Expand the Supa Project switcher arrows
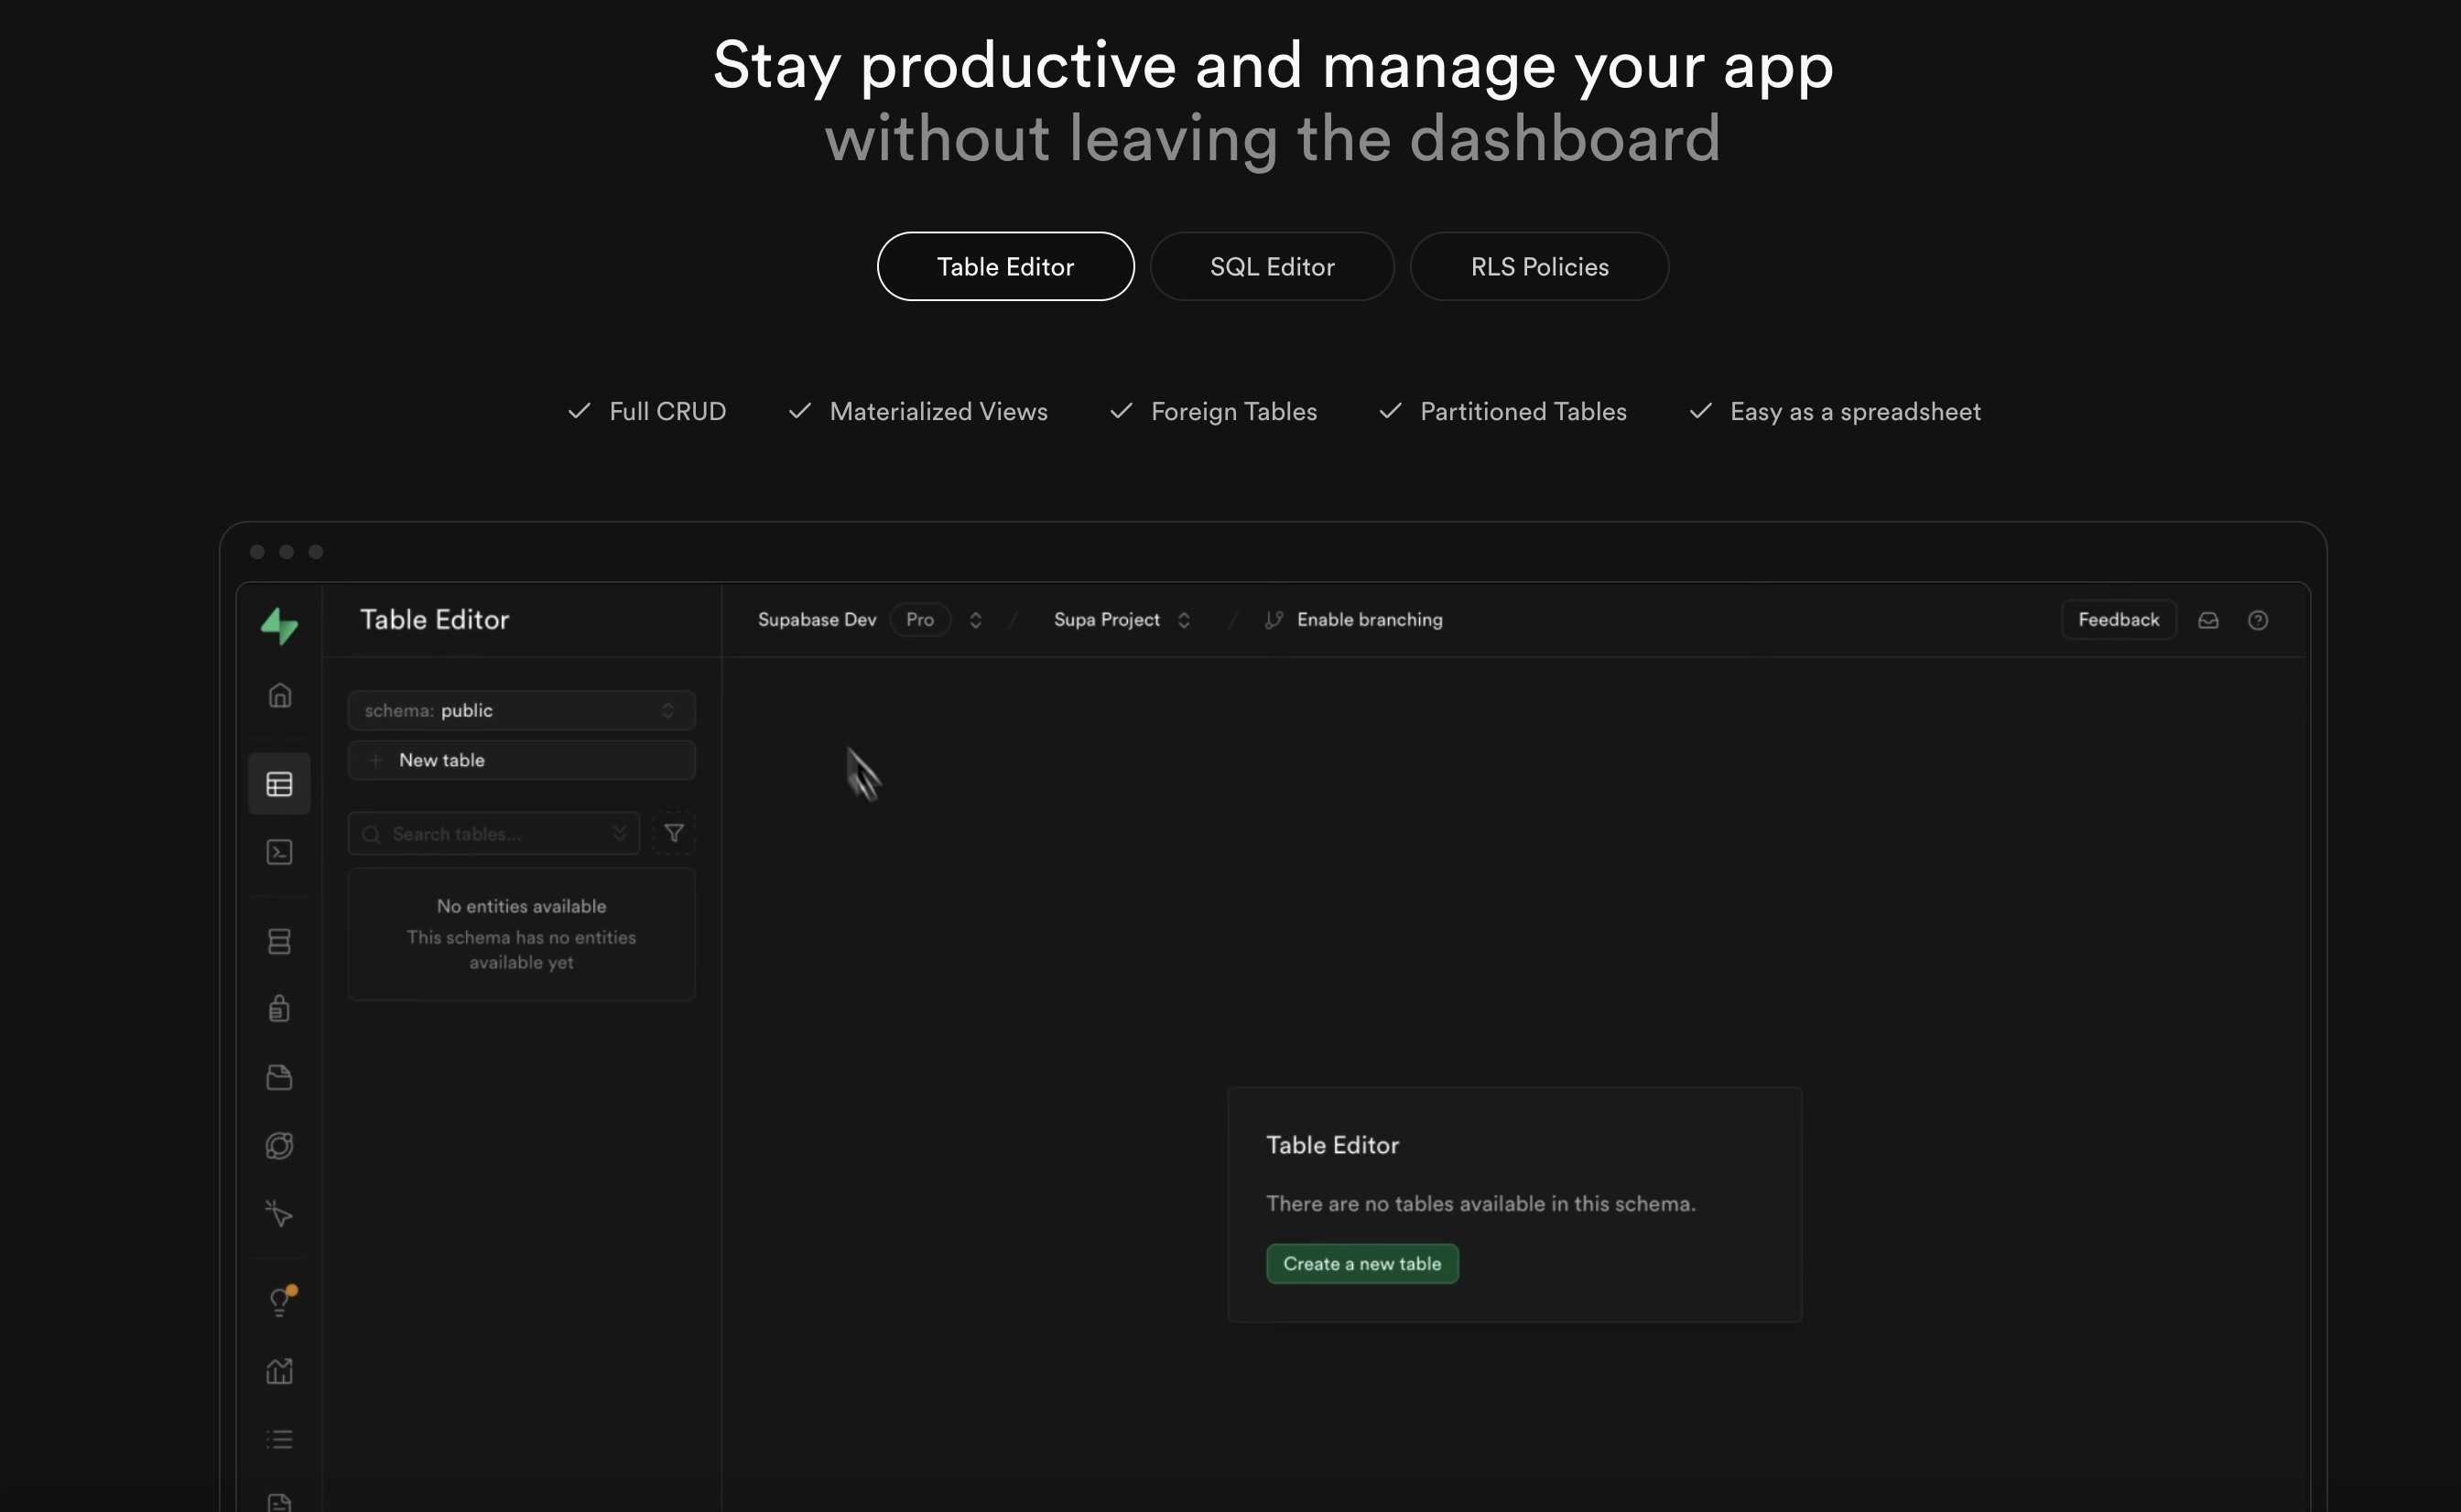Image resolution: width=2461 pixels, height=1512 pixels. click(1183, 620)
